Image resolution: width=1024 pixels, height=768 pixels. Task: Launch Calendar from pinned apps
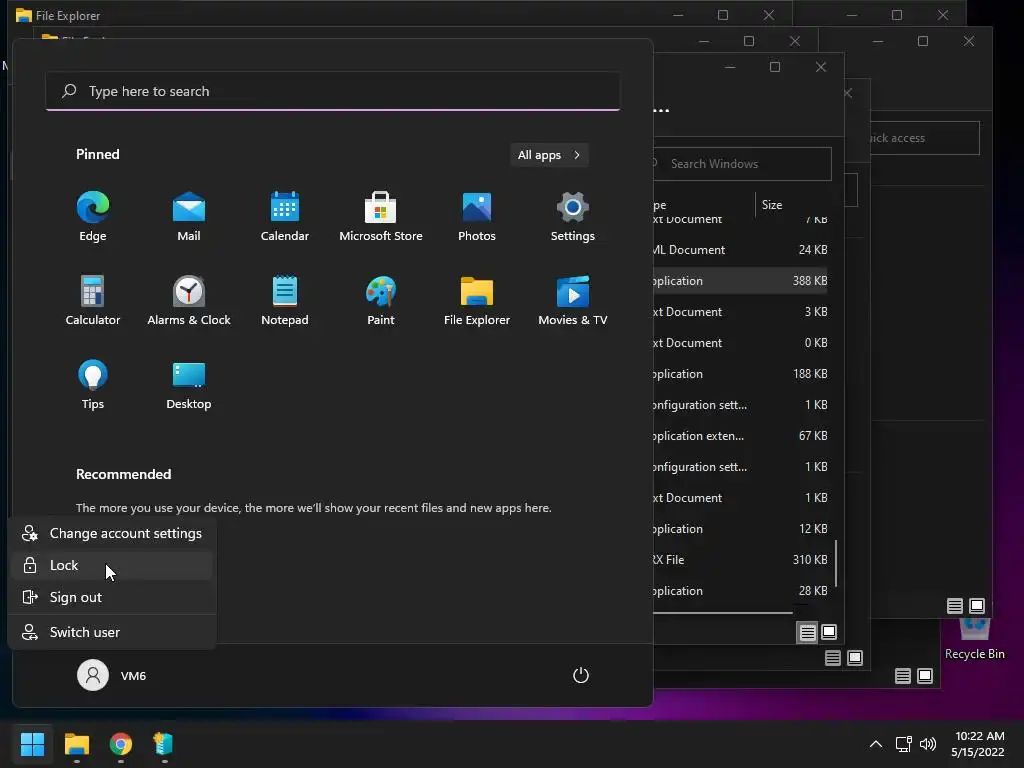pos(285,216)
